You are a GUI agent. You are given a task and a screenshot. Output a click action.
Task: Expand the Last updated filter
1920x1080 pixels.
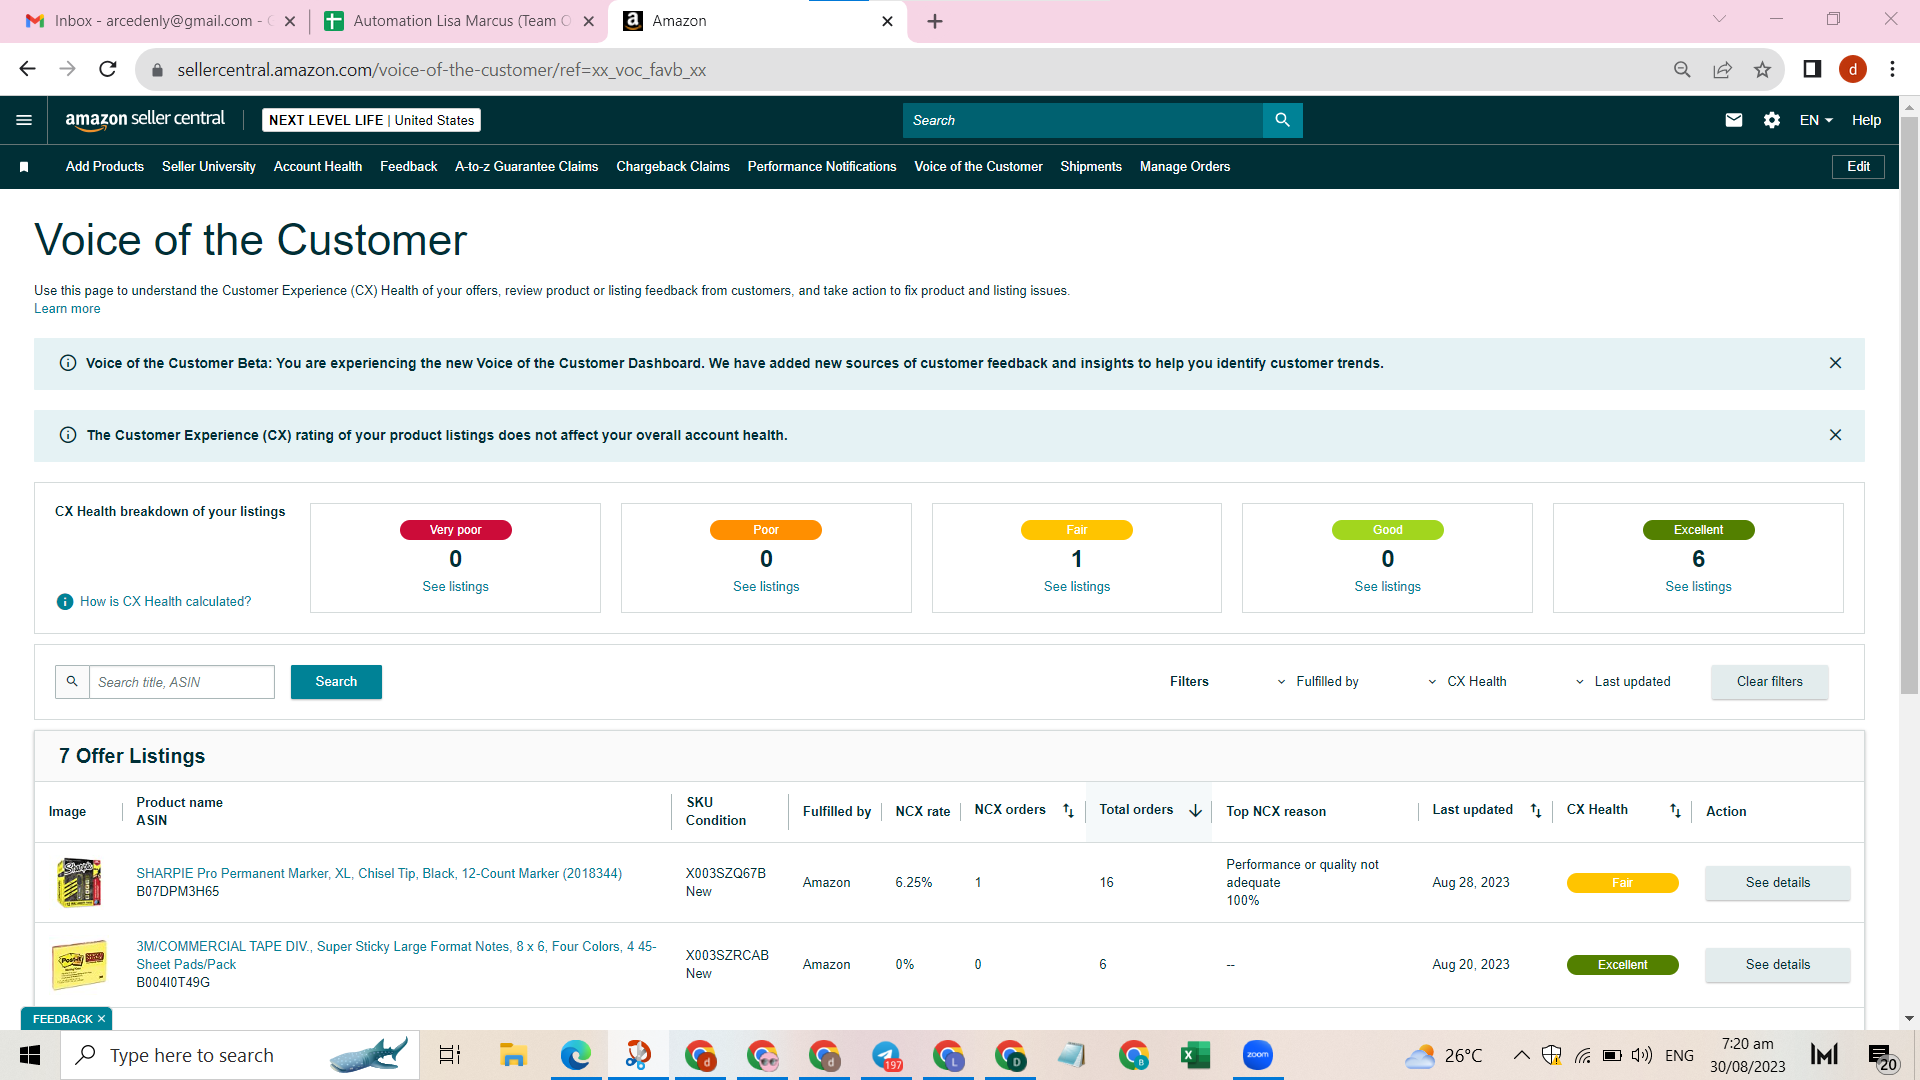point(1623,682)
